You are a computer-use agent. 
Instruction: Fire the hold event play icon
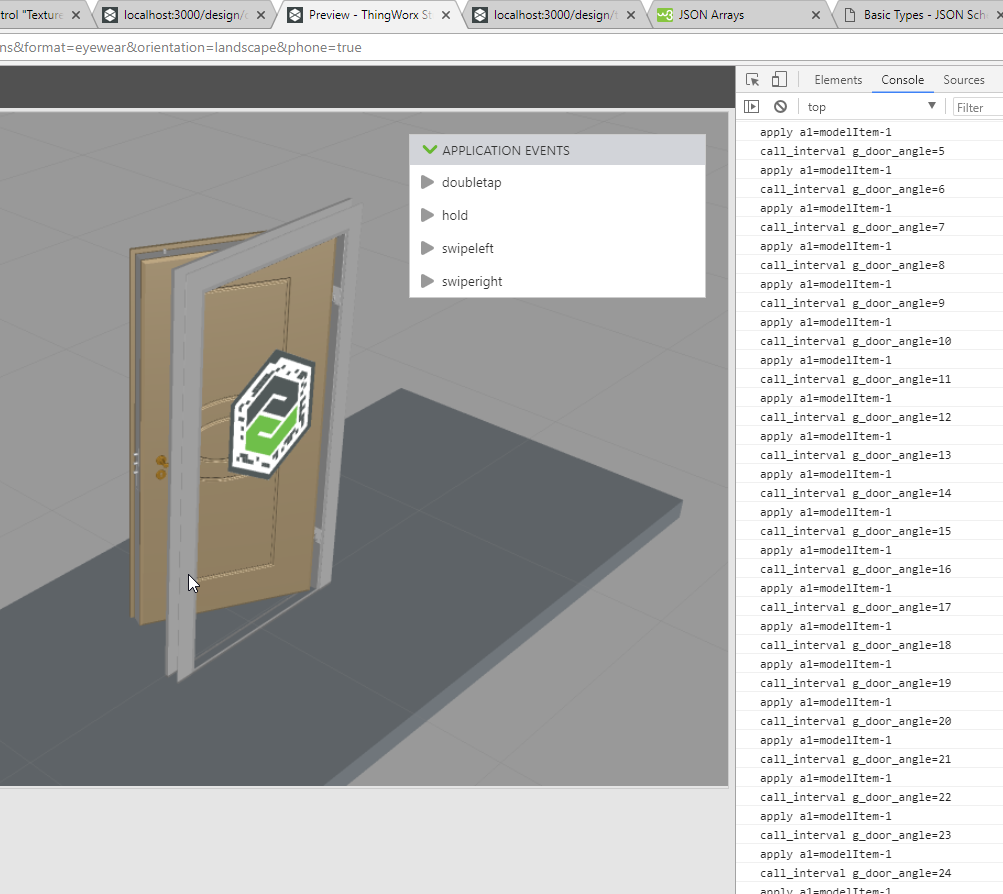[x=428, y=215]
